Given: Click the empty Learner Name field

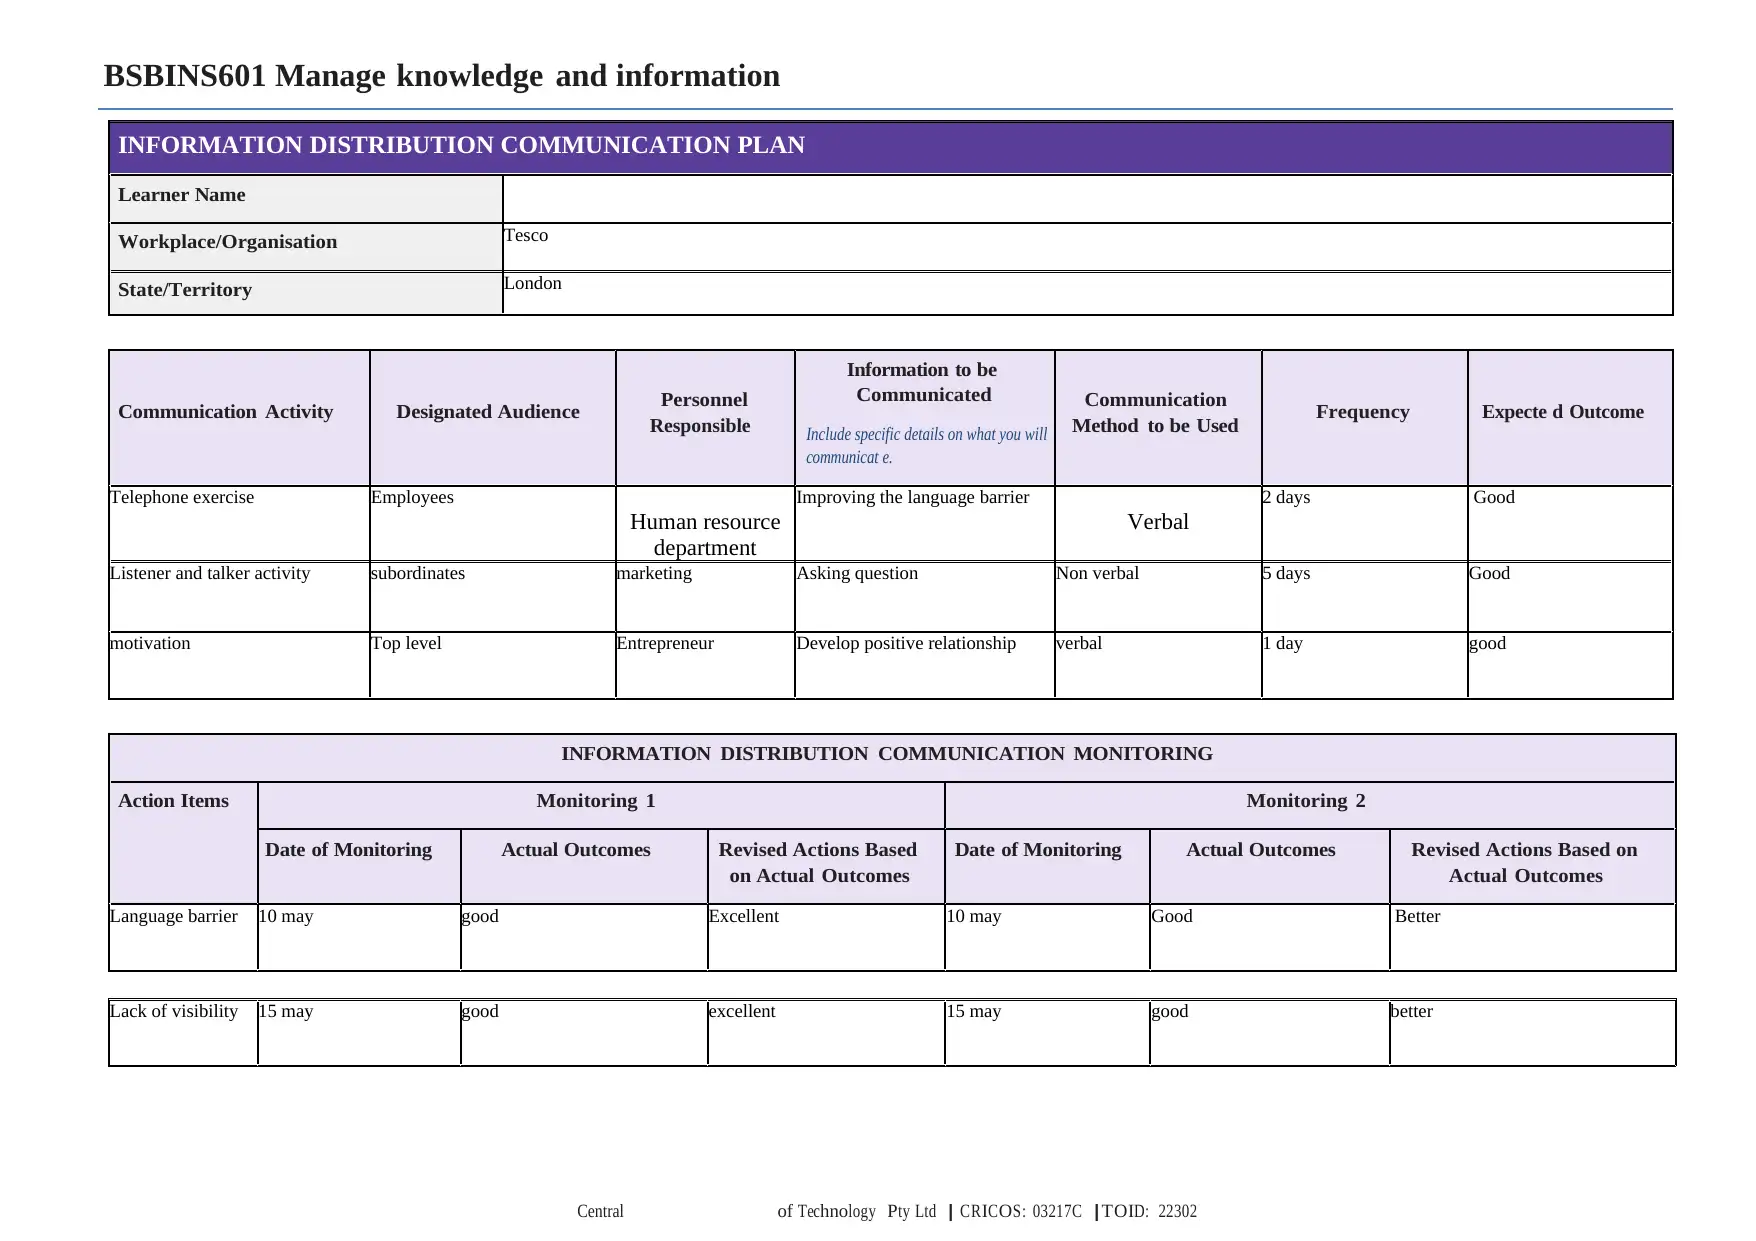Looking at the screenshot, I should coord(1087,198).
